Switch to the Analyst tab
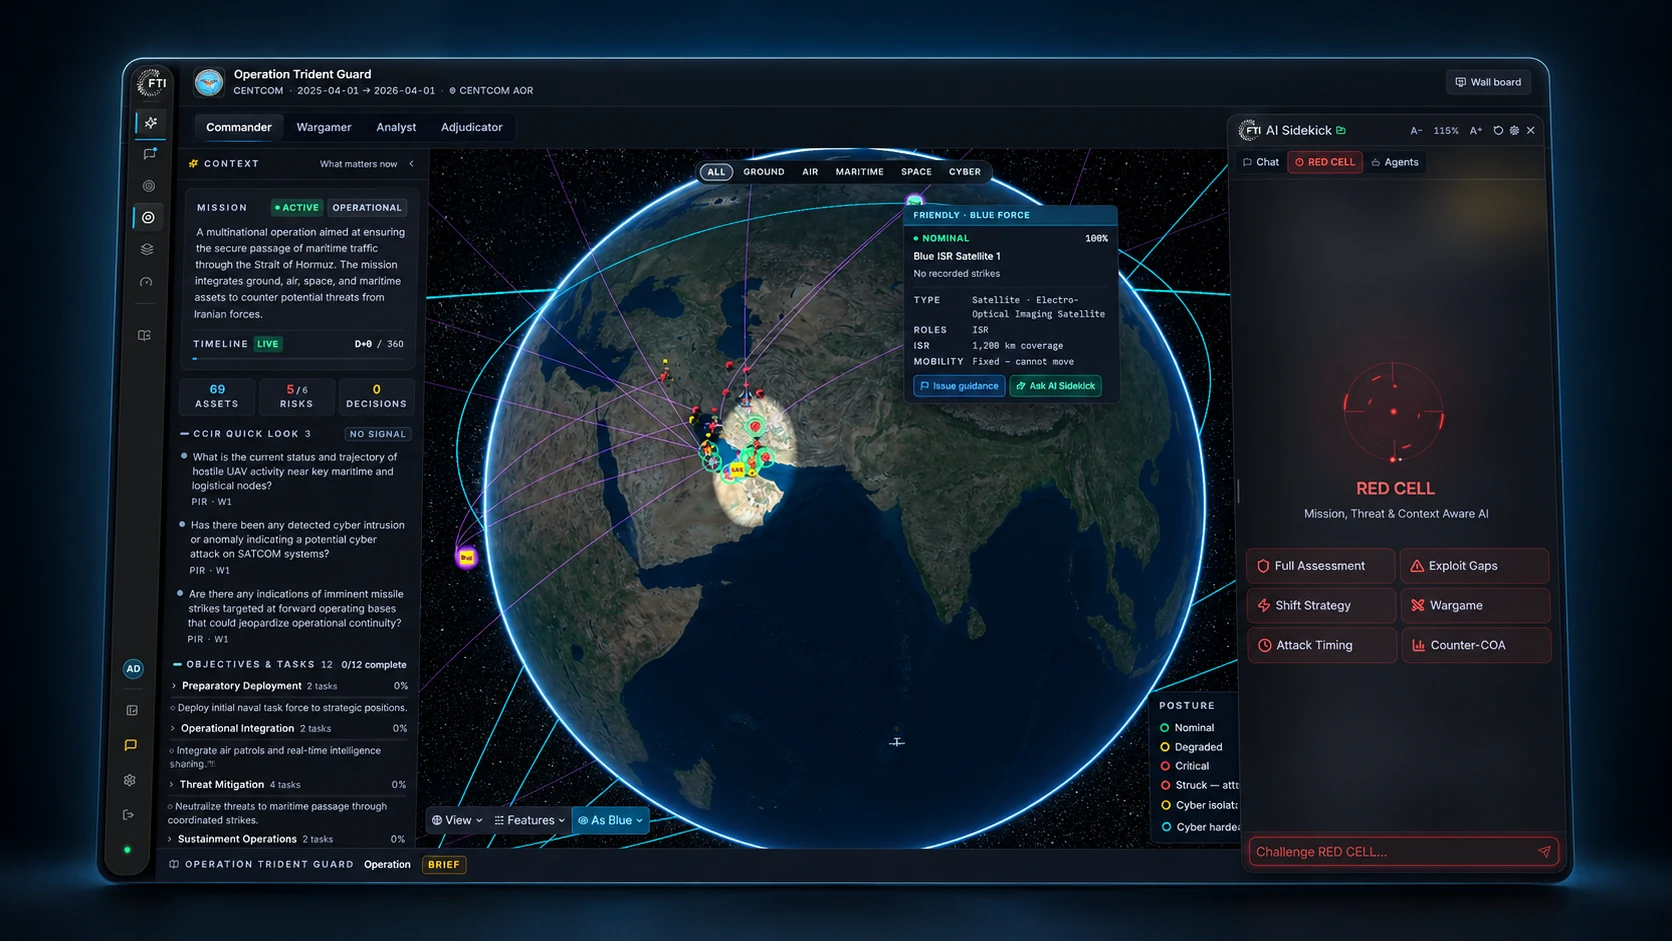 tap(396, 127)
